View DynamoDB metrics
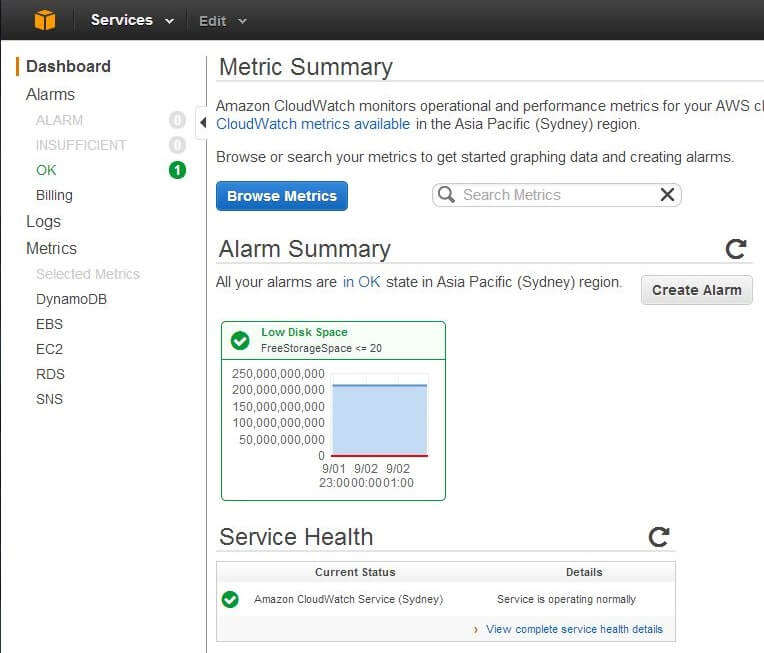 [71, 299]
